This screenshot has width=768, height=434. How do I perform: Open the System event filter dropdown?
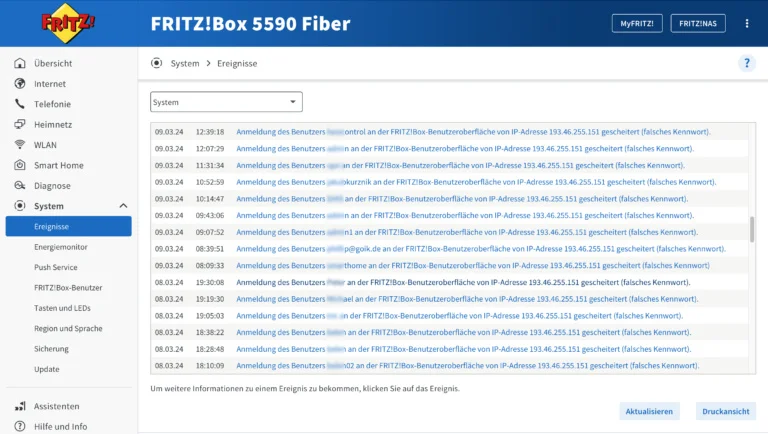(x=226, y=102)
